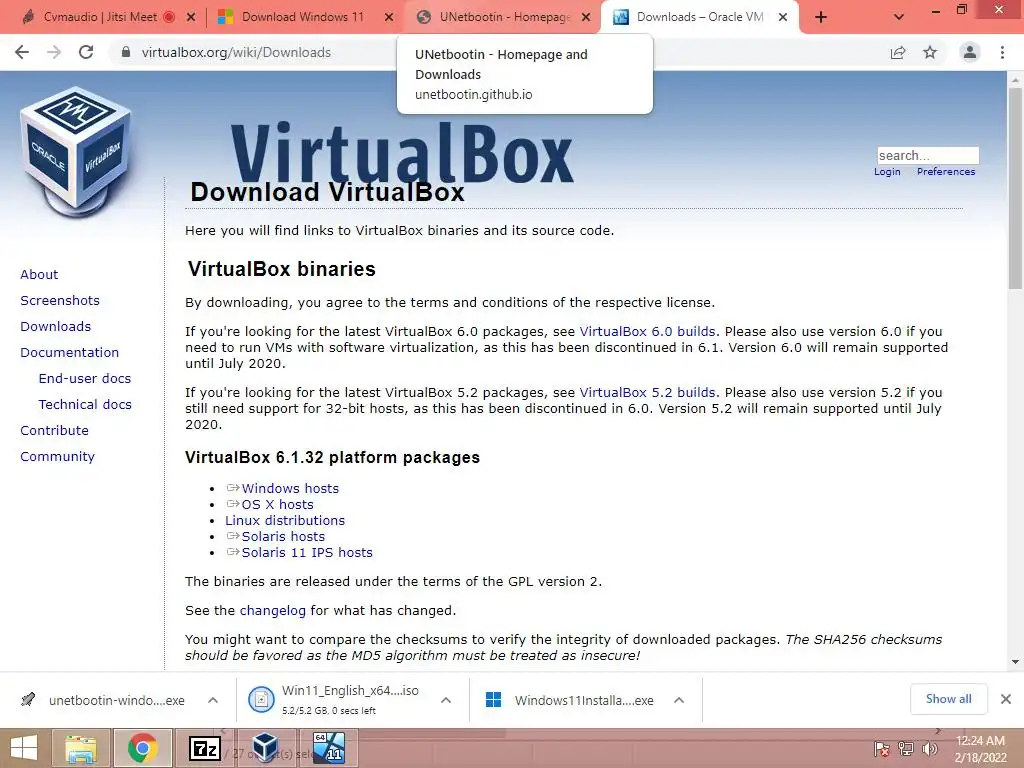Viewport: 1024px width, 768px height.
Task: Open Documentation in the sidebar
Action: (x=70, y=353)
